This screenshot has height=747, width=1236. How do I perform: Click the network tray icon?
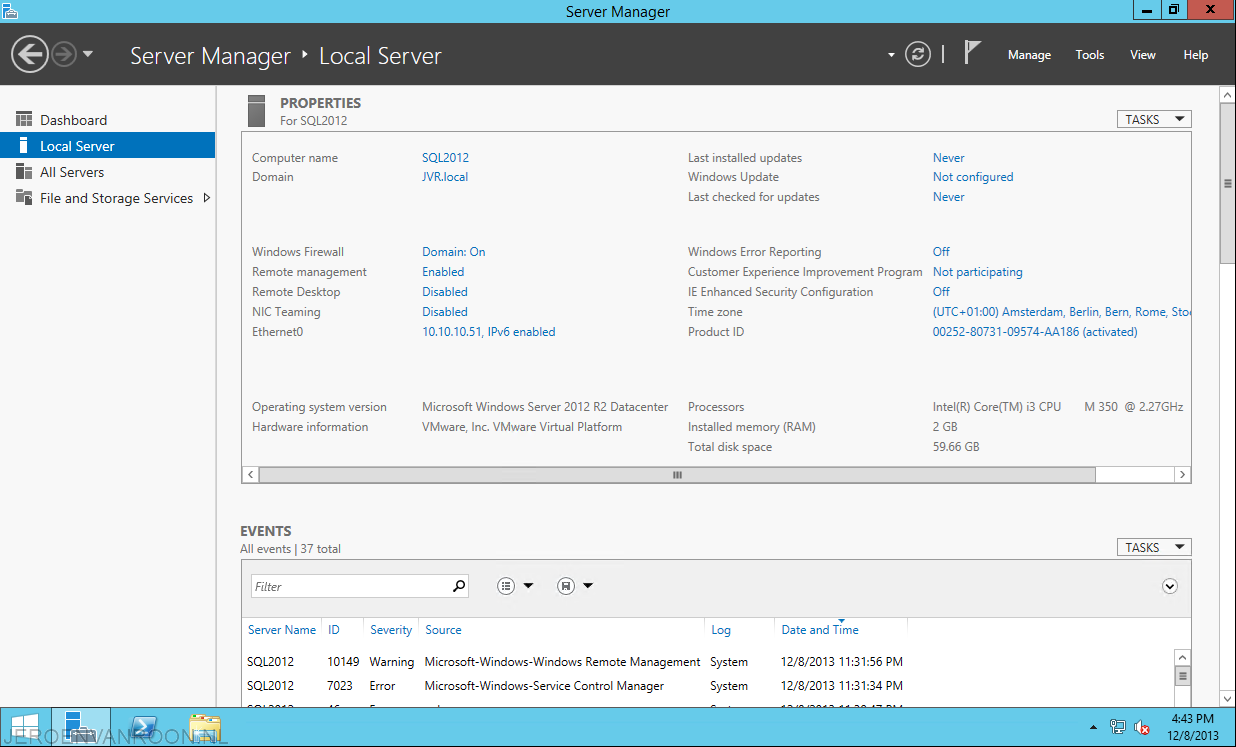coord(1118,727)
